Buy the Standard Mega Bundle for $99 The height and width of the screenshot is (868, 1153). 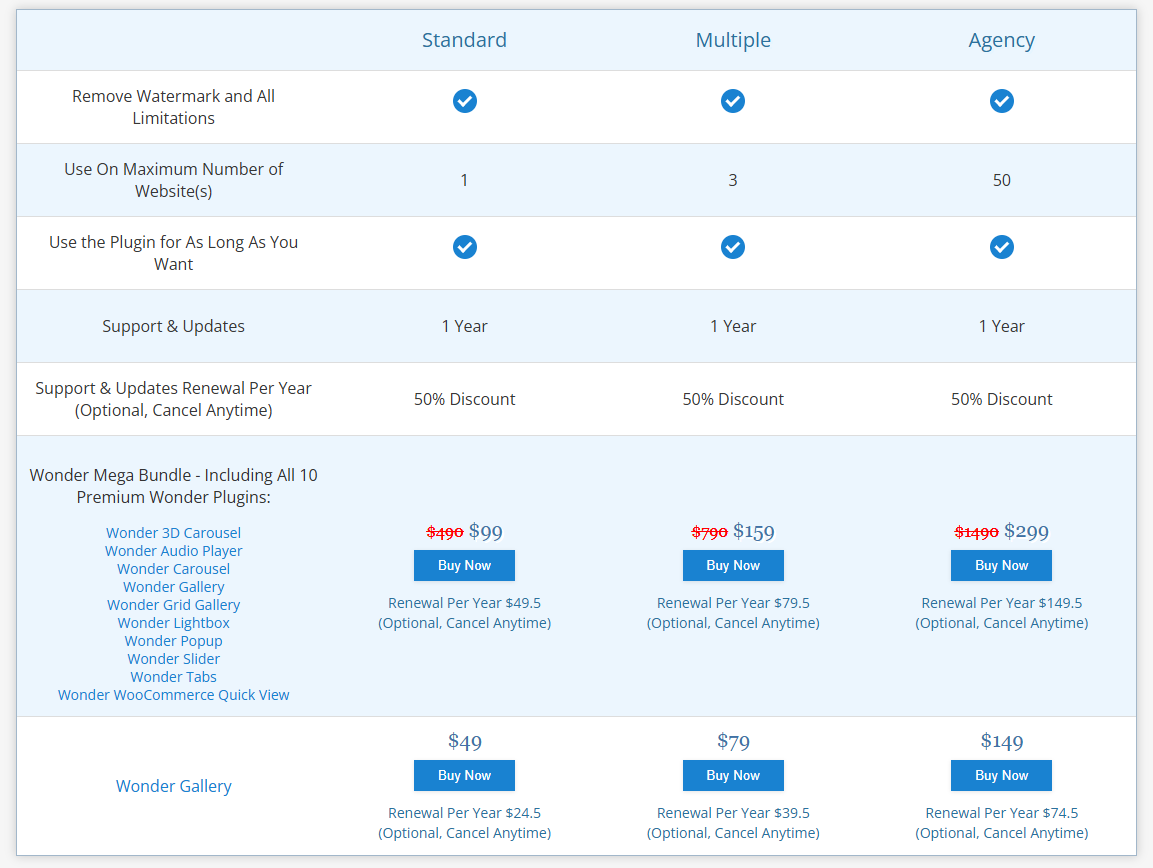point(465,566)
